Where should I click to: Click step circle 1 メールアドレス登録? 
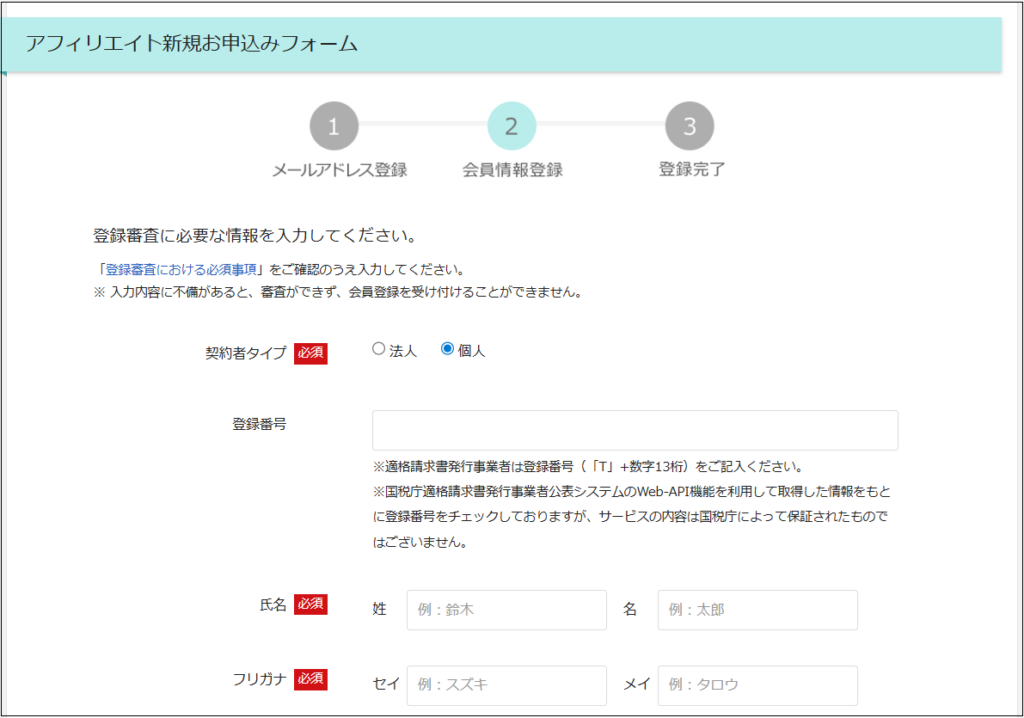click(334, 125)
